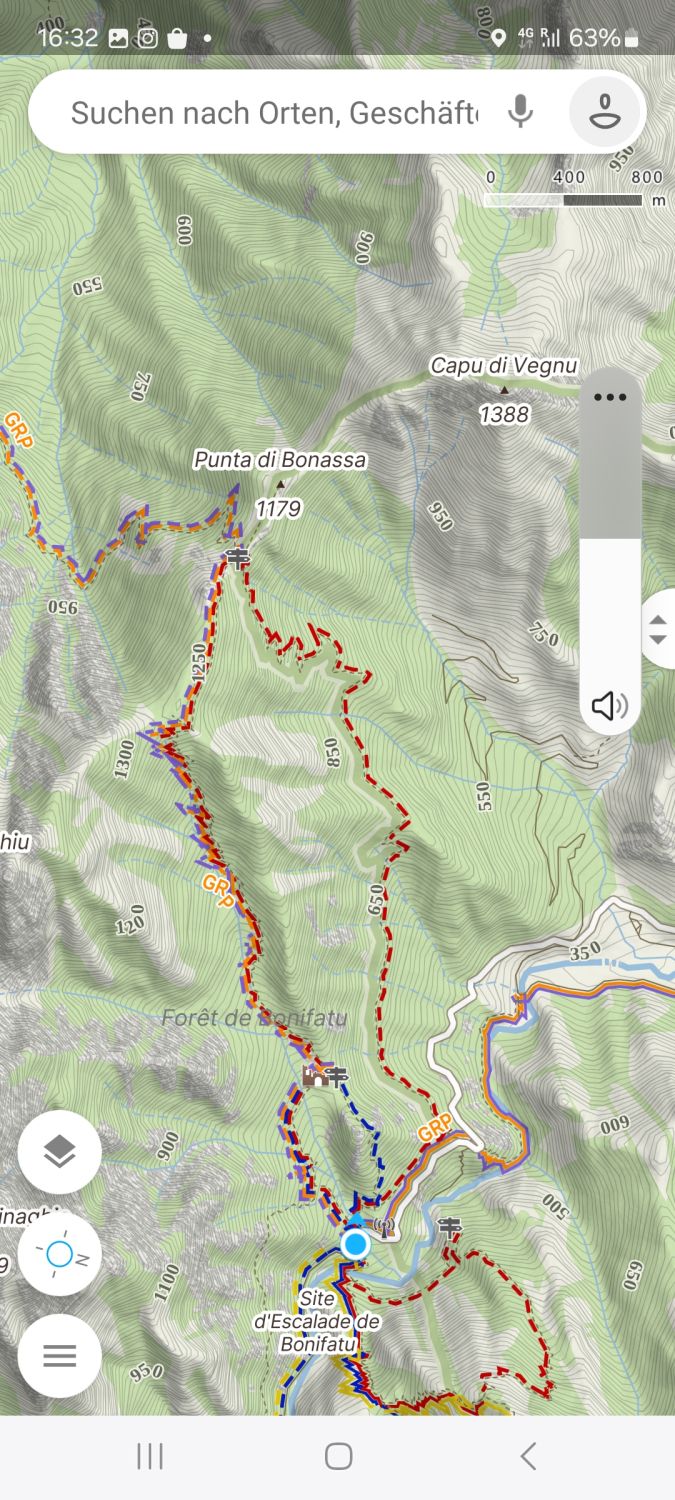Expand the side edge panel handle
This screenshot has width=675, height=1500.
(x=658, y=630)
